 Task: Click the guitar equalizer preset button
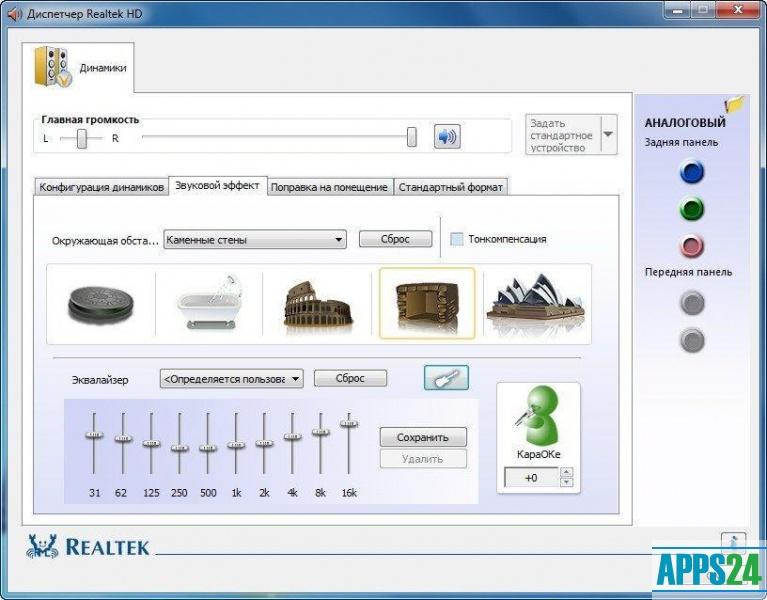tap(446, 378)
